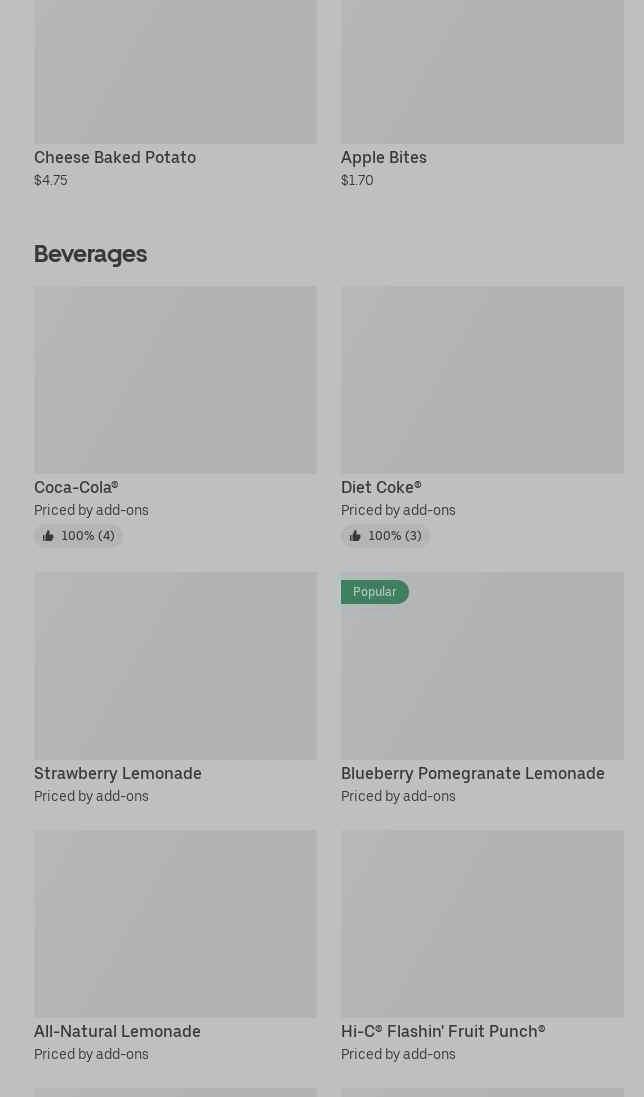
Task: Click All-Natural Lemonade item name
Action: pos(117,1032)
